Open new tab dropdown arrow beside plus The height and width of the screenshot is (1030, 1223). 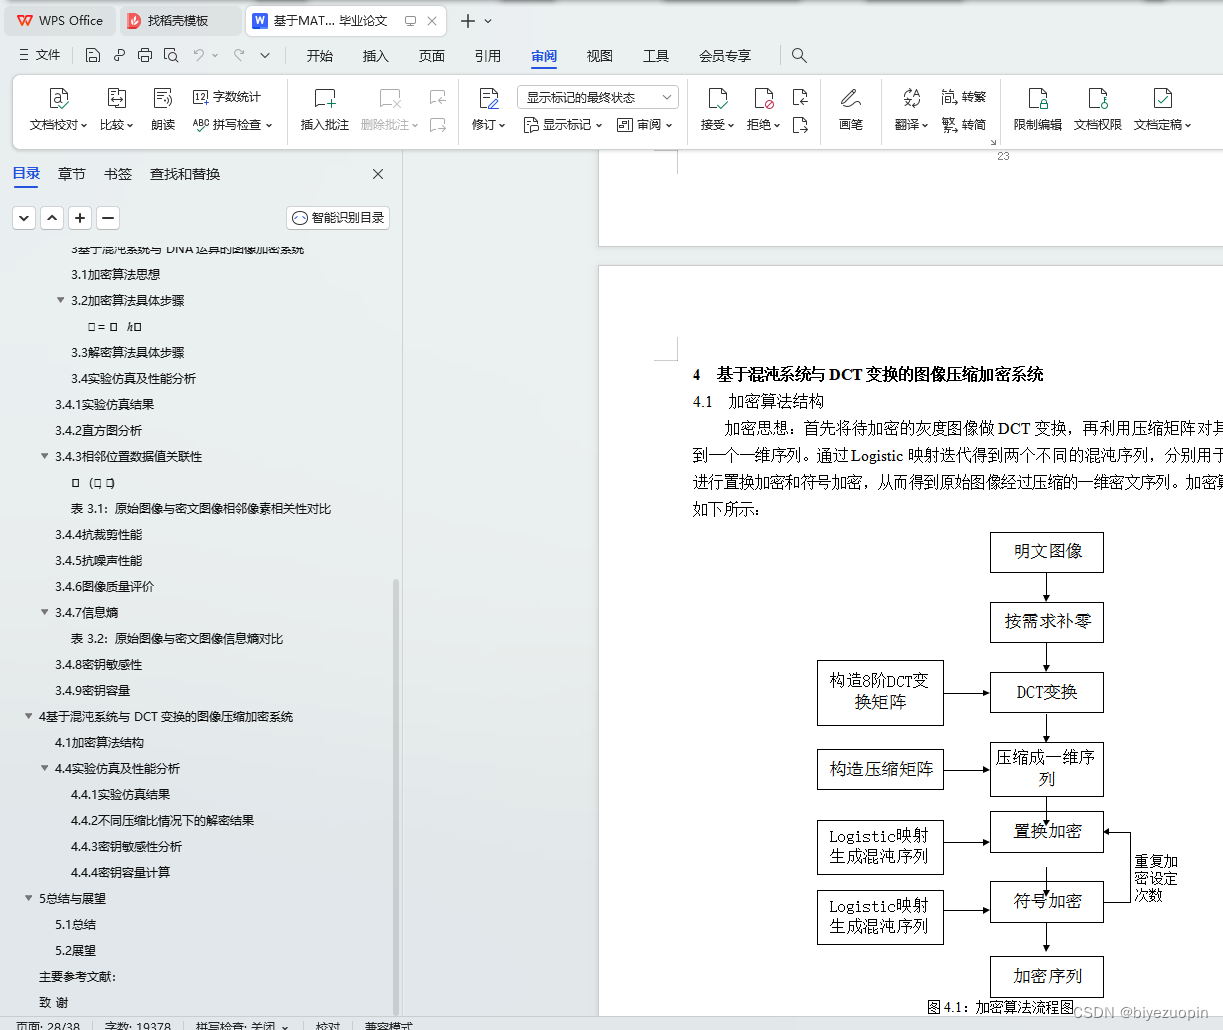pos(488,21)
